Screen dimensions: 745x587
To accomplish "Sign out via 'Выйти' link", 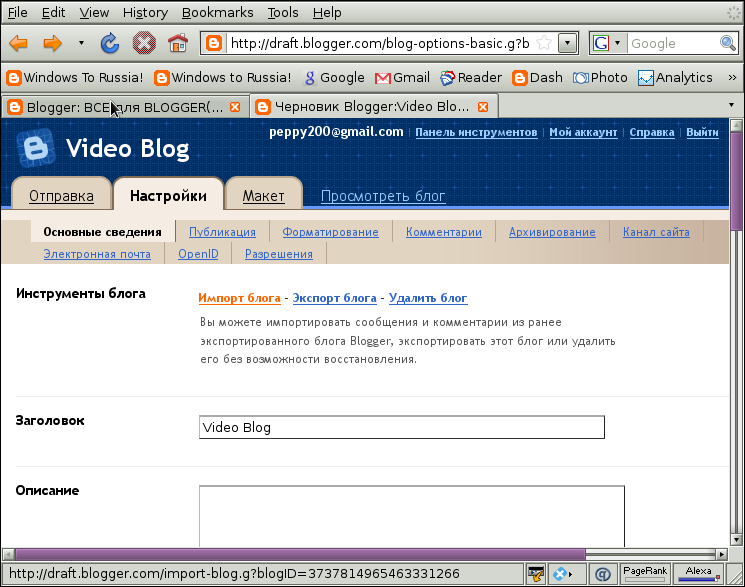I will (x=702, y=132).
